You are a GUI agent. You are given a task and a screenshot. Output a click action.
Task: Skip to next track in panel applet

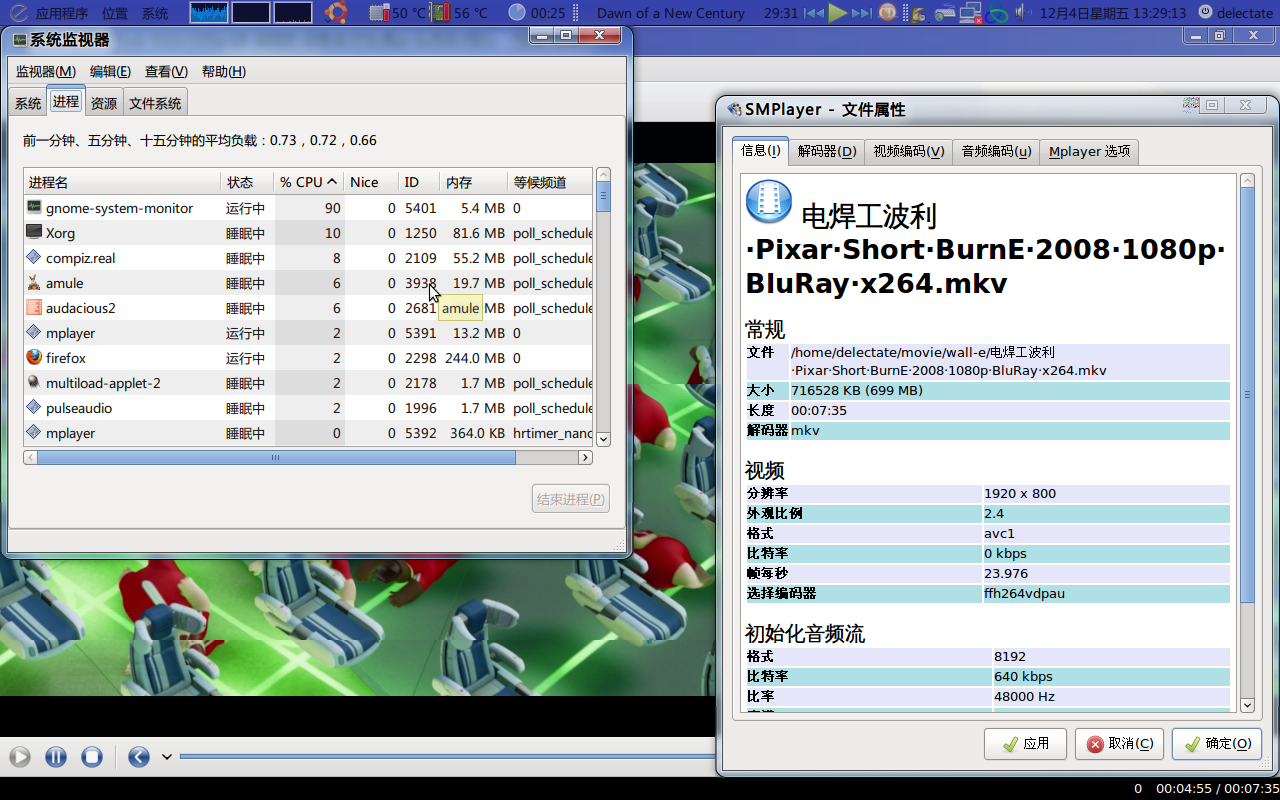(x=862, y=13)
